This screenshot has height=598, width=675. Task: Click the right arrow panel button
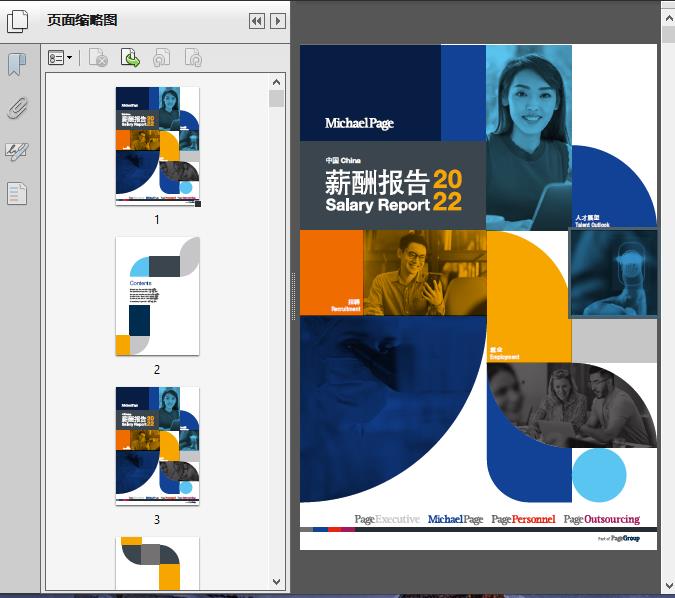pyautogui.click(x=278, y=21)
